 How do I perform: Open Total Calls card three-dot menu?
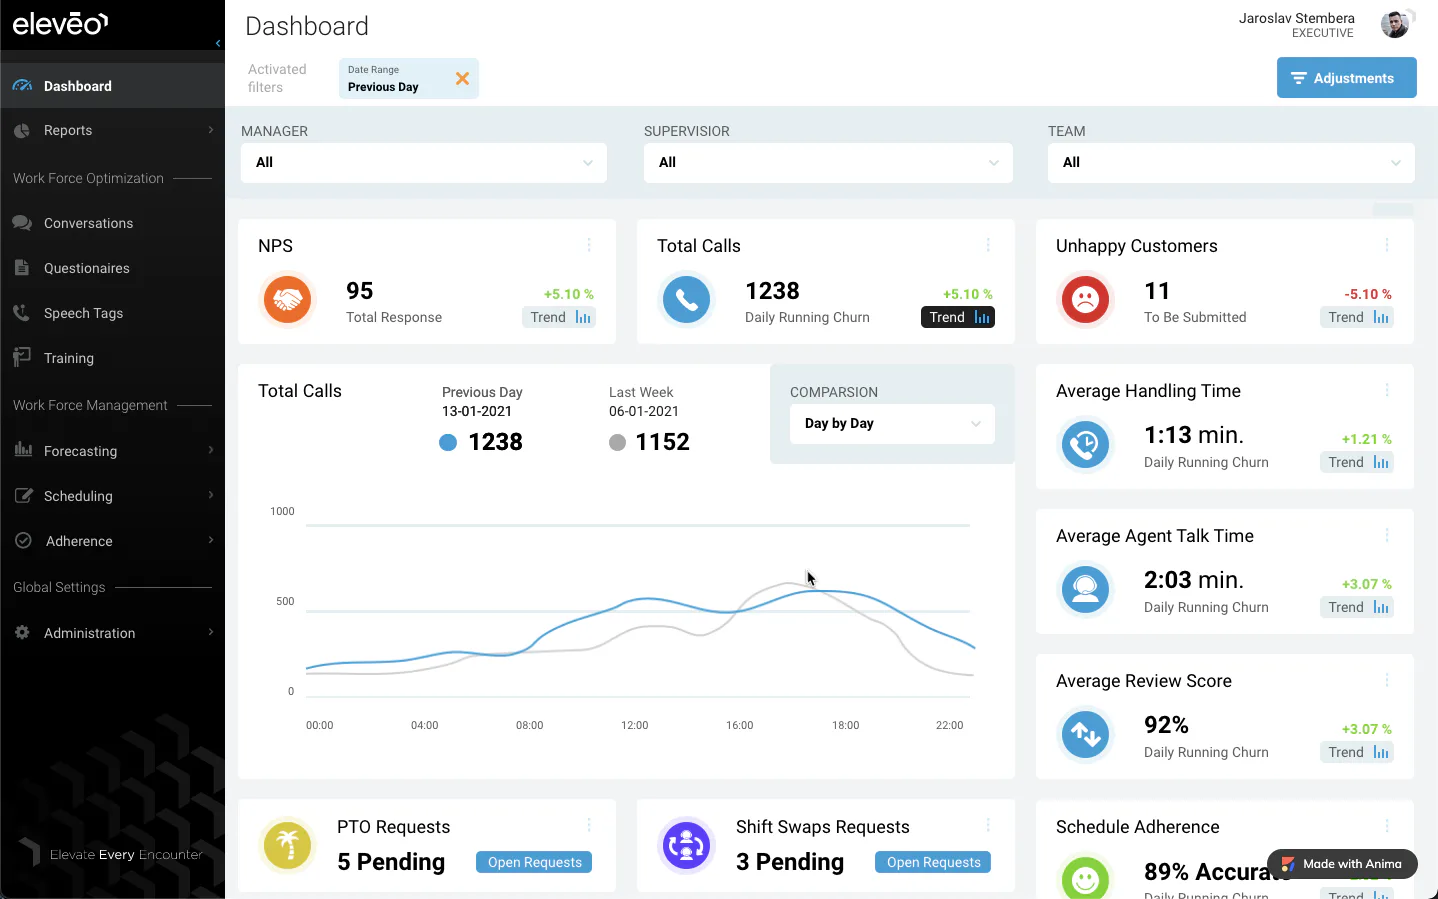coord(988,245)
